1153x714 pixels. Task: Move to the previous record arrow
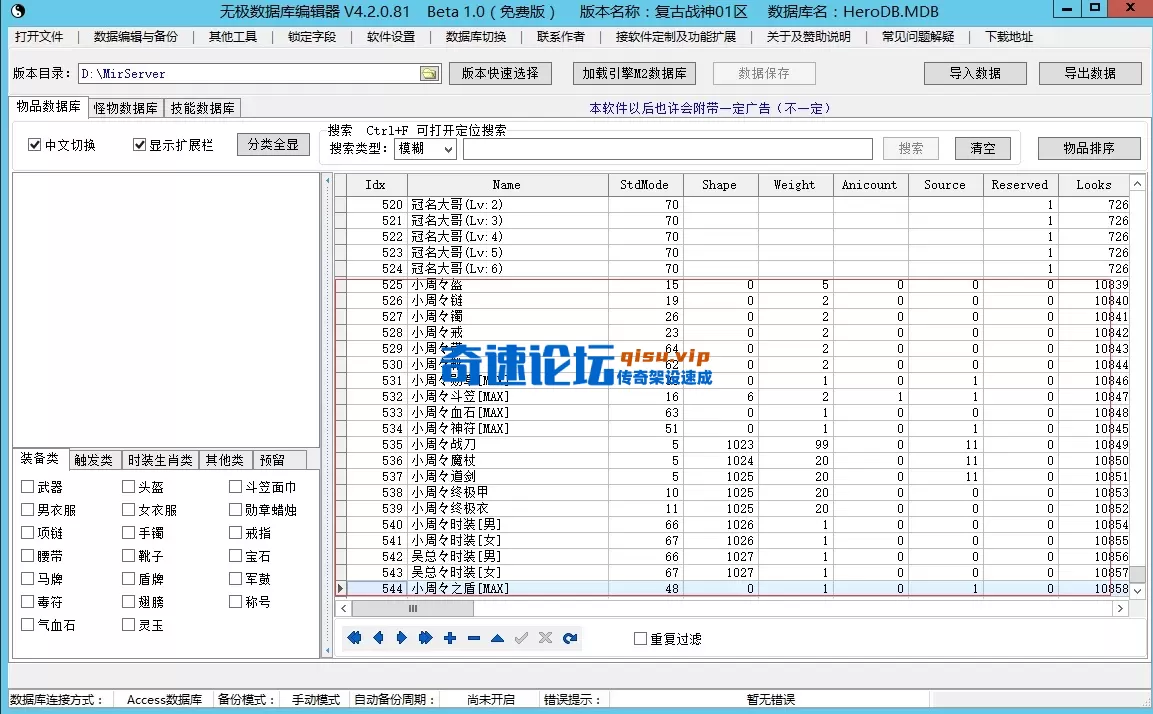coord(378,637)
